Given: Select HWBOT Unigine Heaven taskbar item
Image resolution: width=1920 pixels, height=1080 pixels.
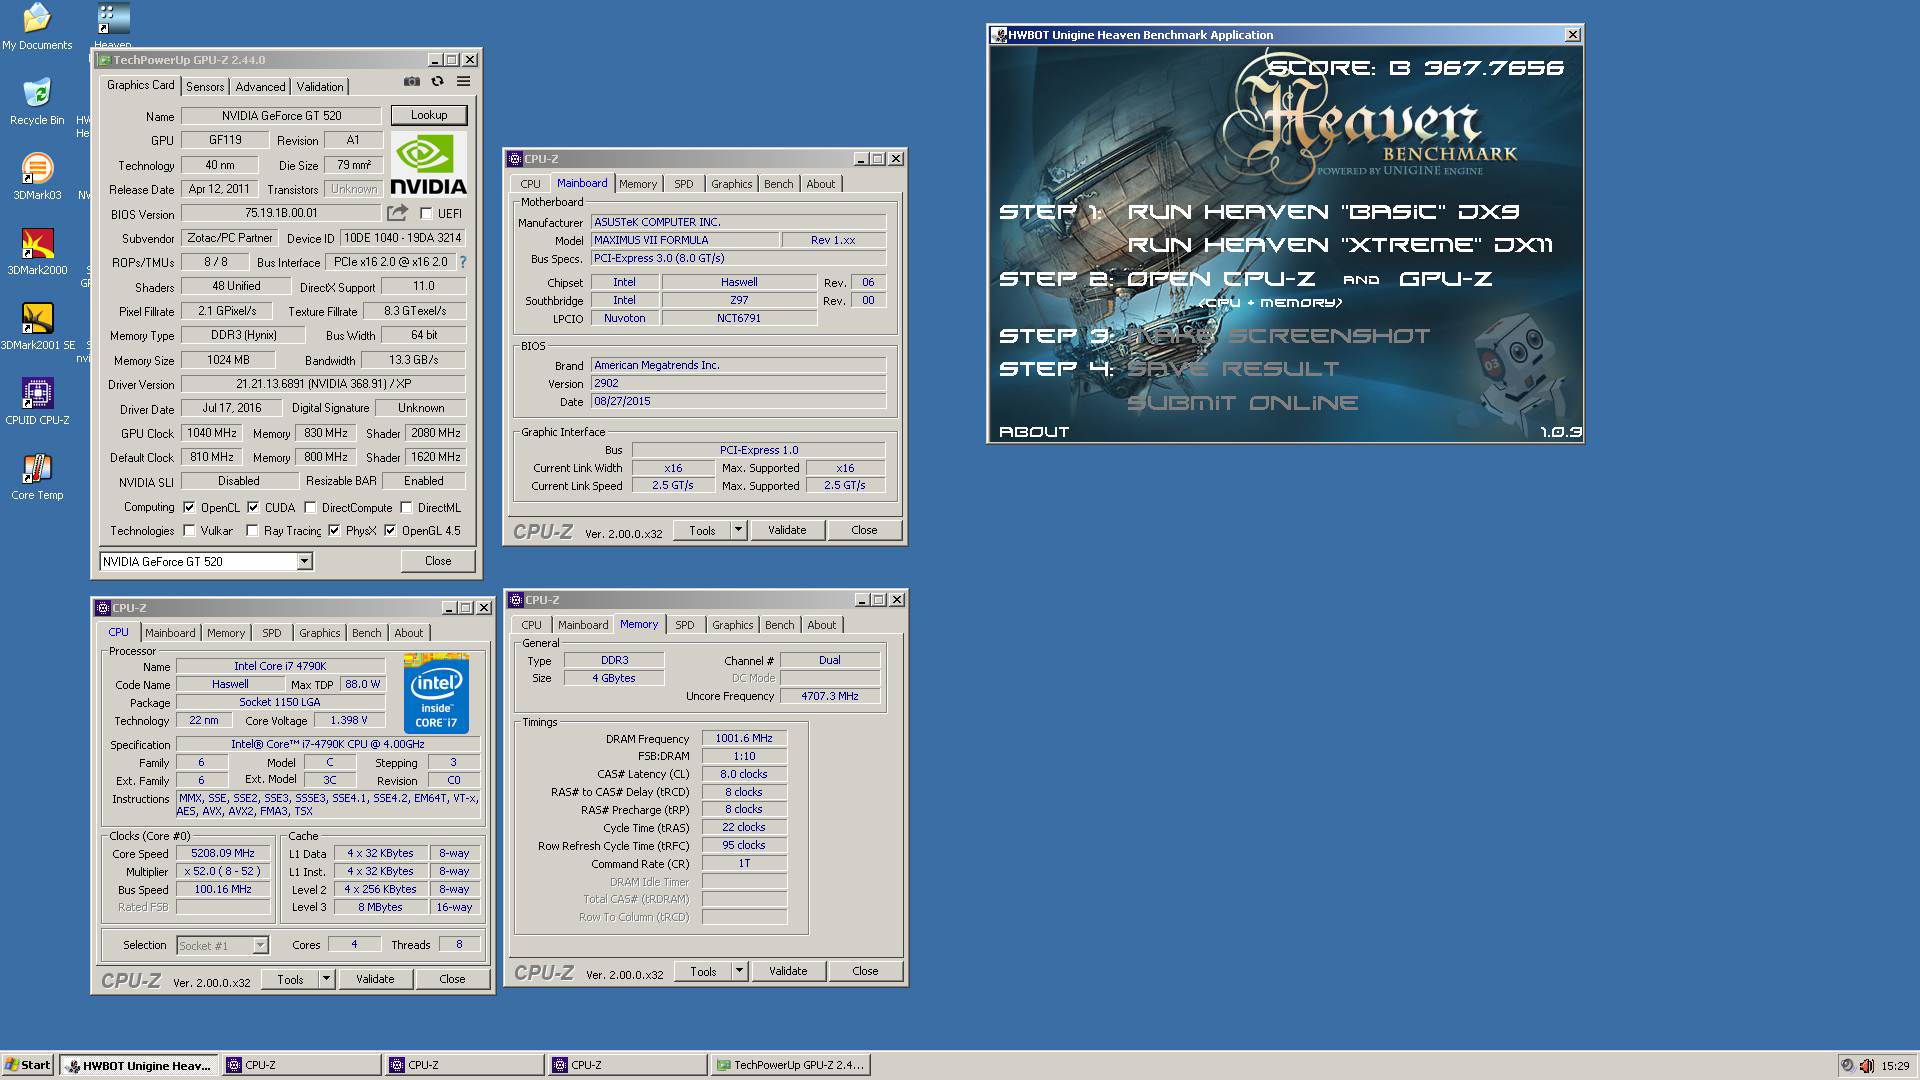Looking at the screenshot, I should [139, 1065].
